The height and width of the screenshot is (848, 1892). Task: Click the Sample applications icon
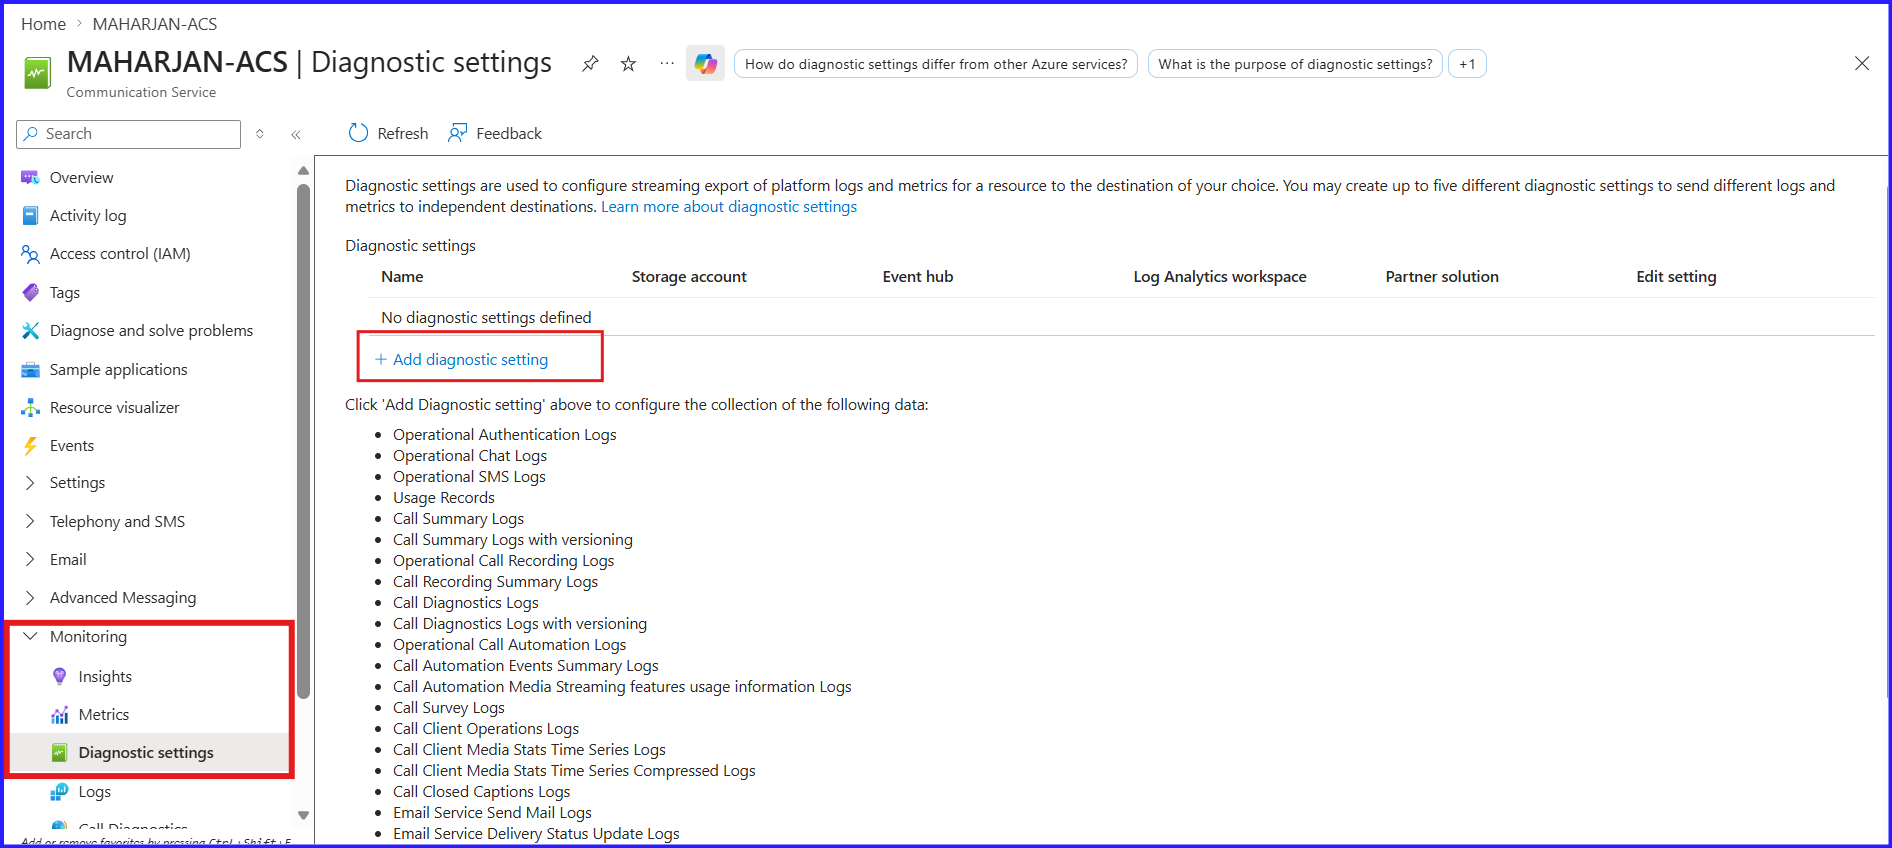[x=30, y=369]
